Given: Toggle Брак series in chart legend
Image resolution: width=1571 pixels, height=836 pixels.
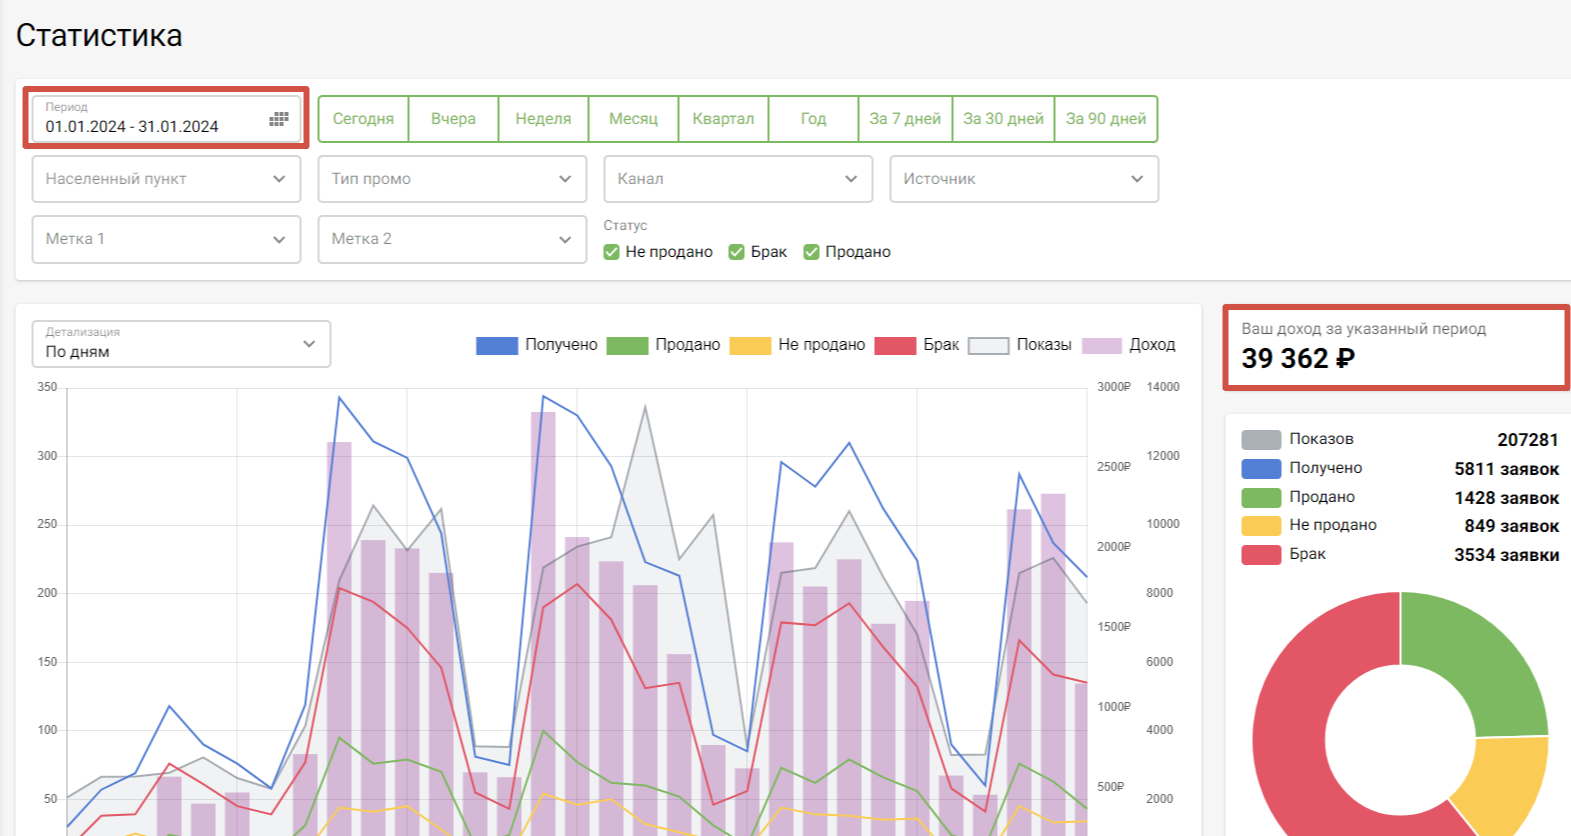Looking at the screenshot, I should tap(917, 345).
